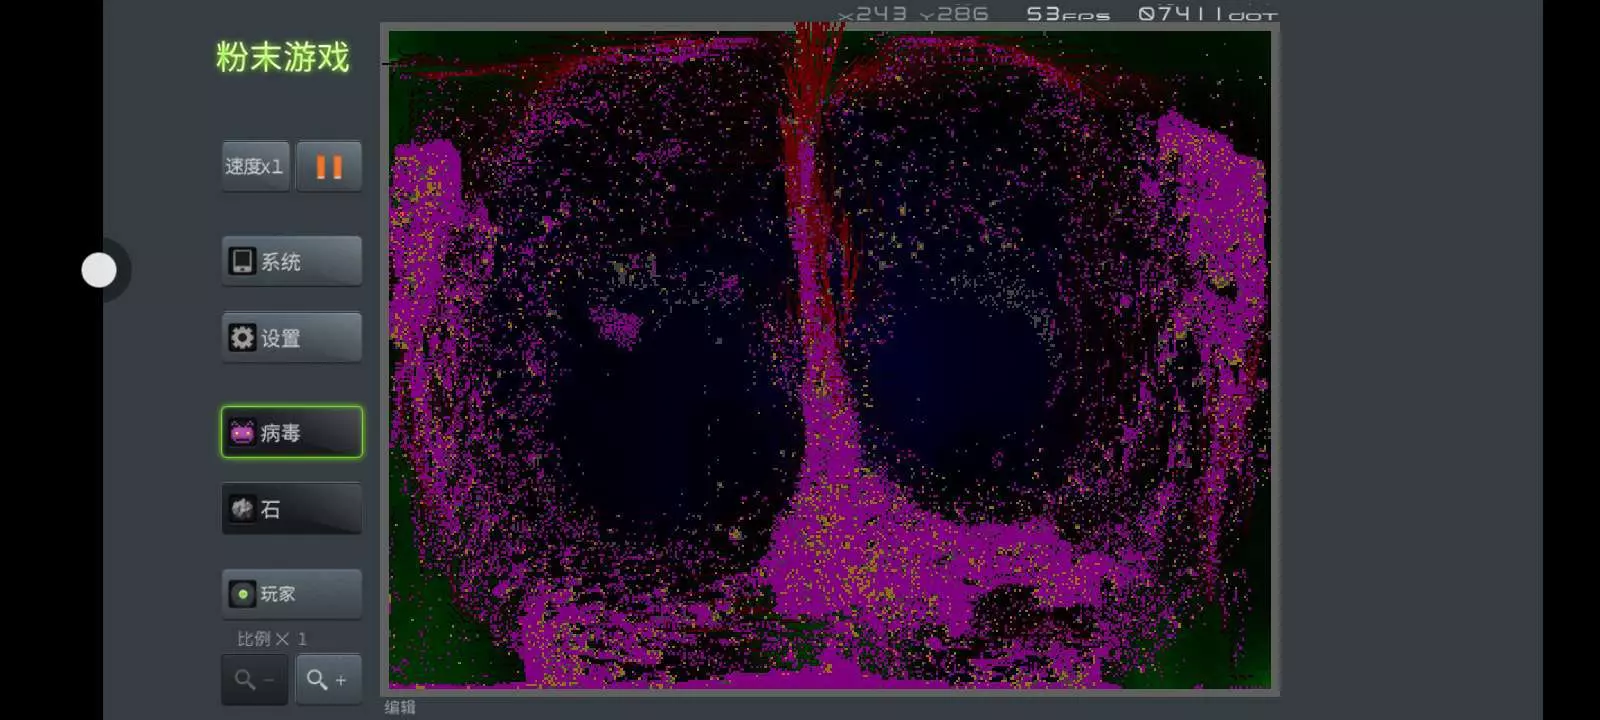
Task: Click the 53 FPS counter readout
Action: [1067, 14]
